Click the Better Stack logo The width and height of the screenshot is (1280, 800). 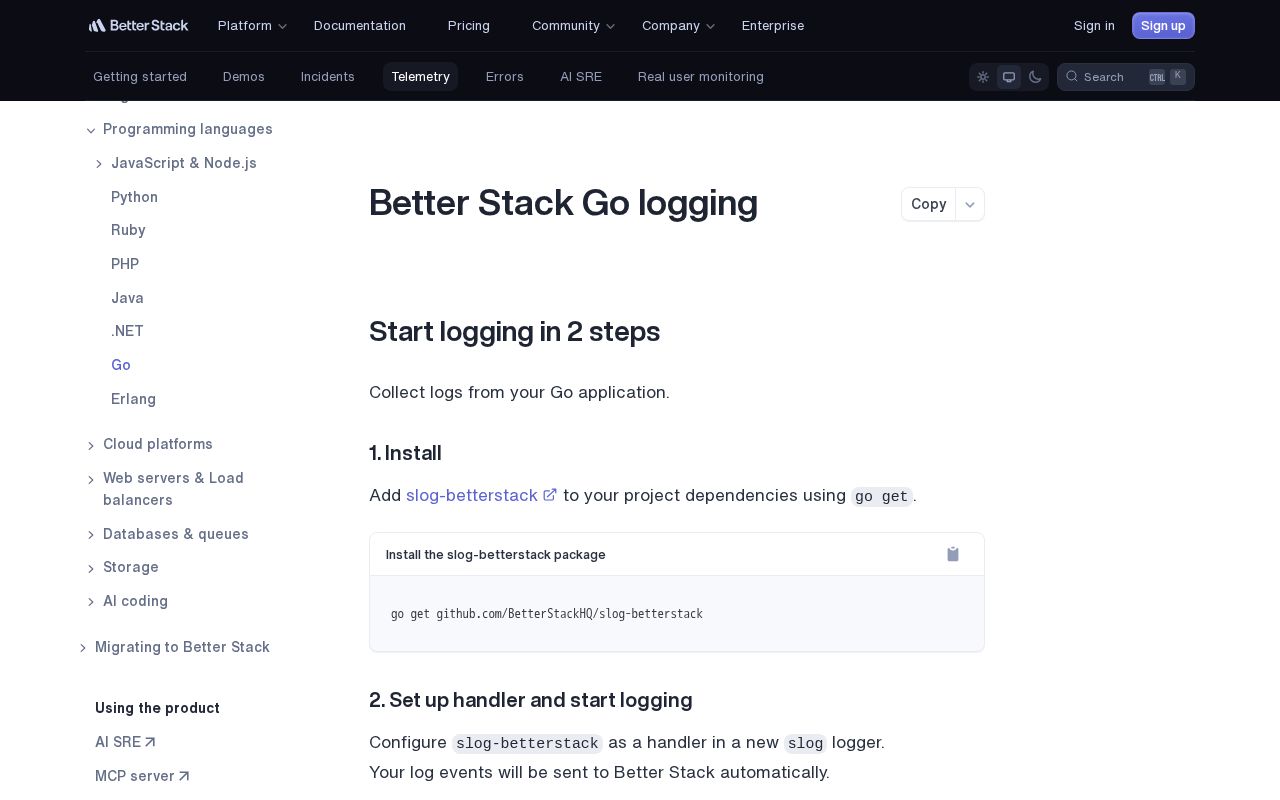pyautogui.click(x=138, y=25)
